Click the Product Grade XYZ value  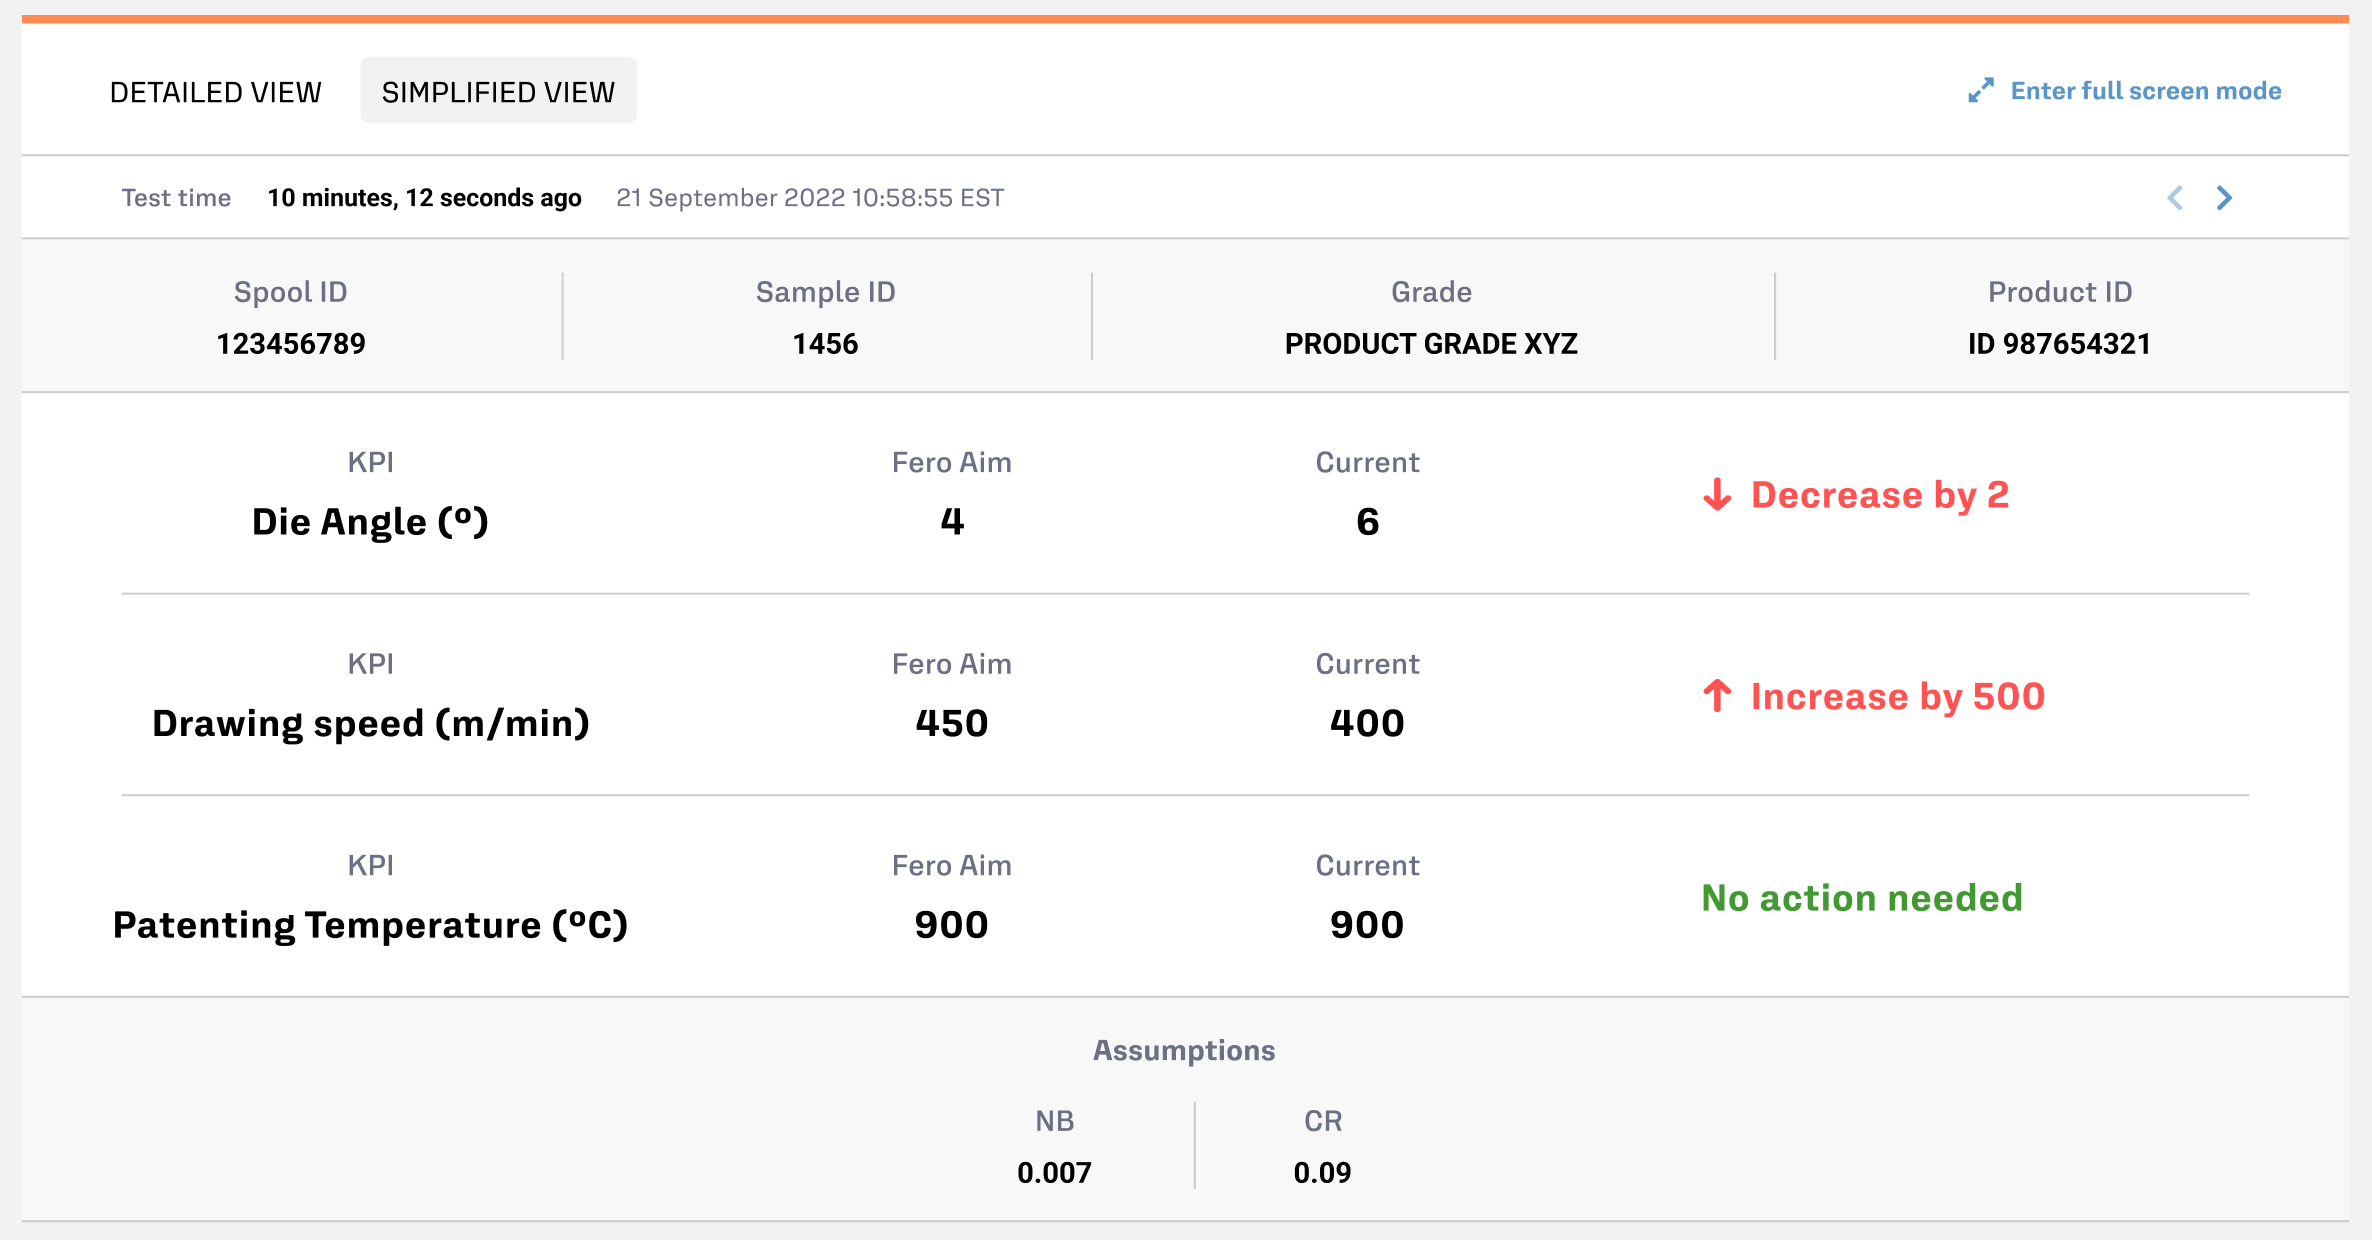[x=1431, y=344]
